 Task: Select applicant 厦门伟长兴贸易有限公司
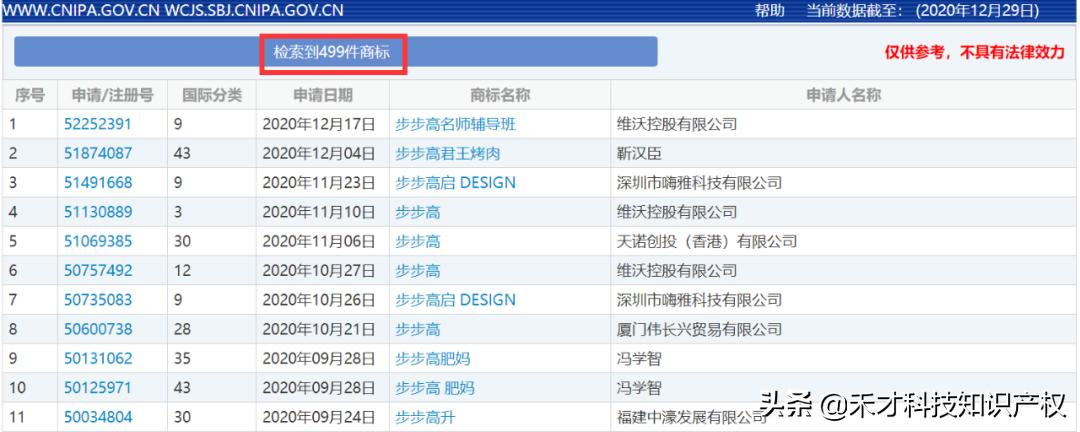pyautogui.click(x=699, y=329)
